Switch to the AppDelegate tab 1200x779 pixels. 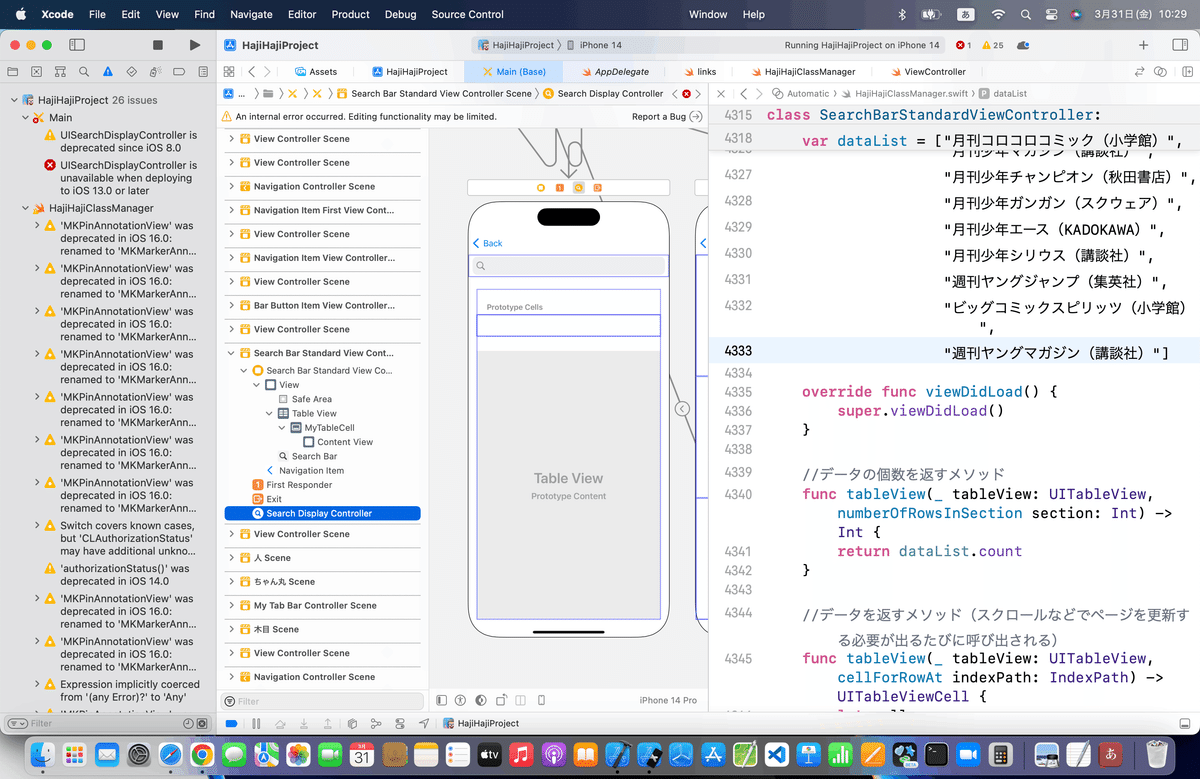pyautogui.click(x=614, y=72)
